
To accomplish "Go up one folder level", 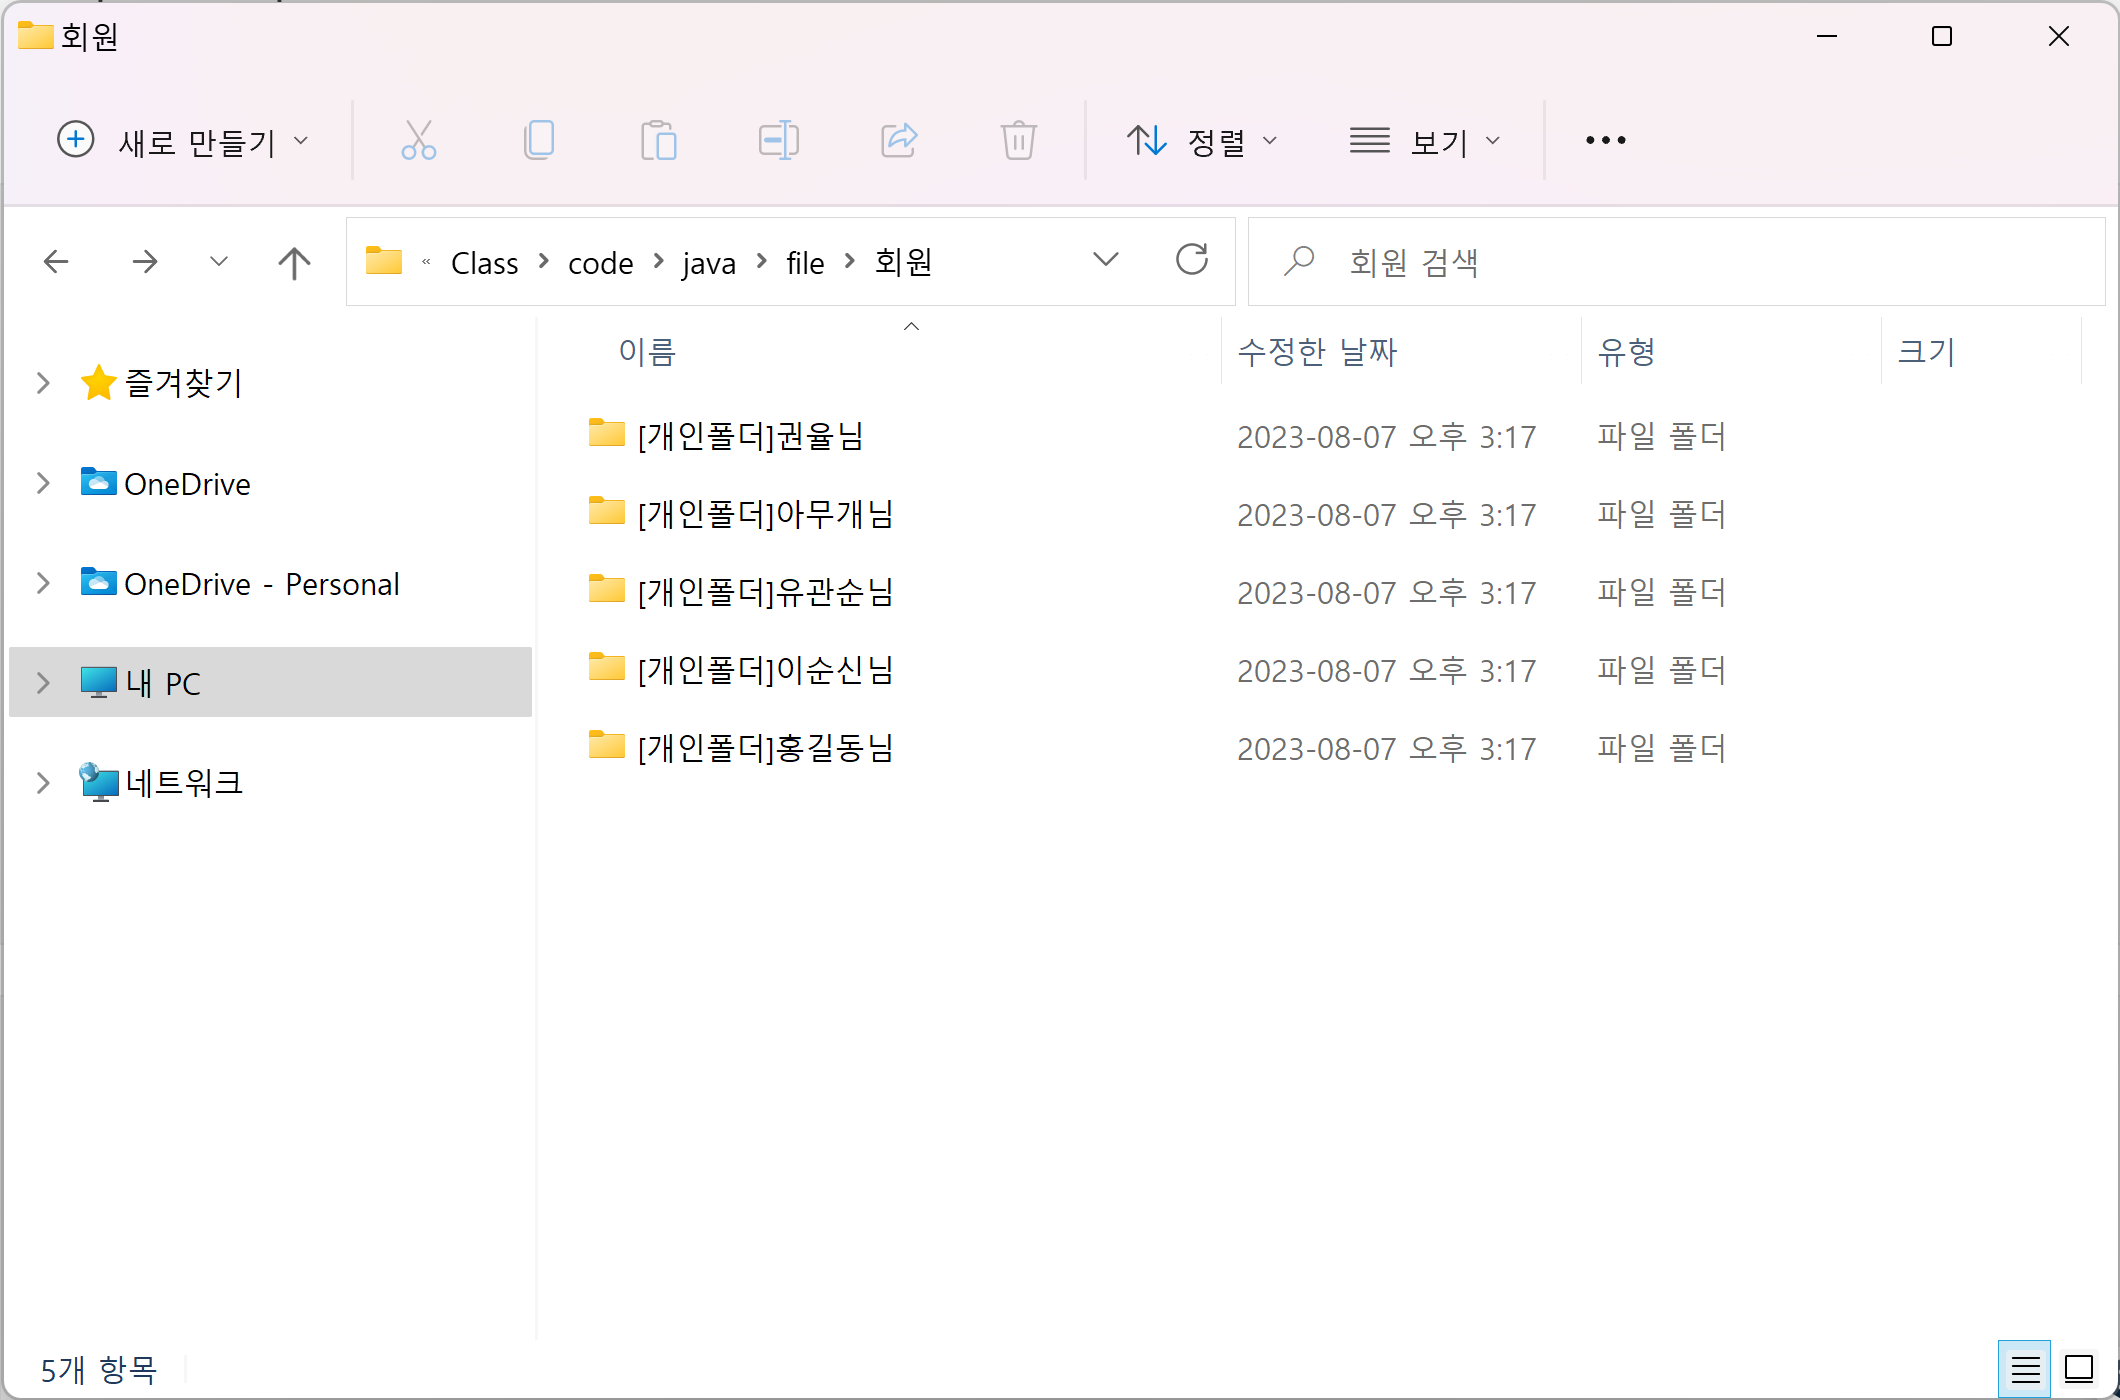I will [x=294, y=263].
